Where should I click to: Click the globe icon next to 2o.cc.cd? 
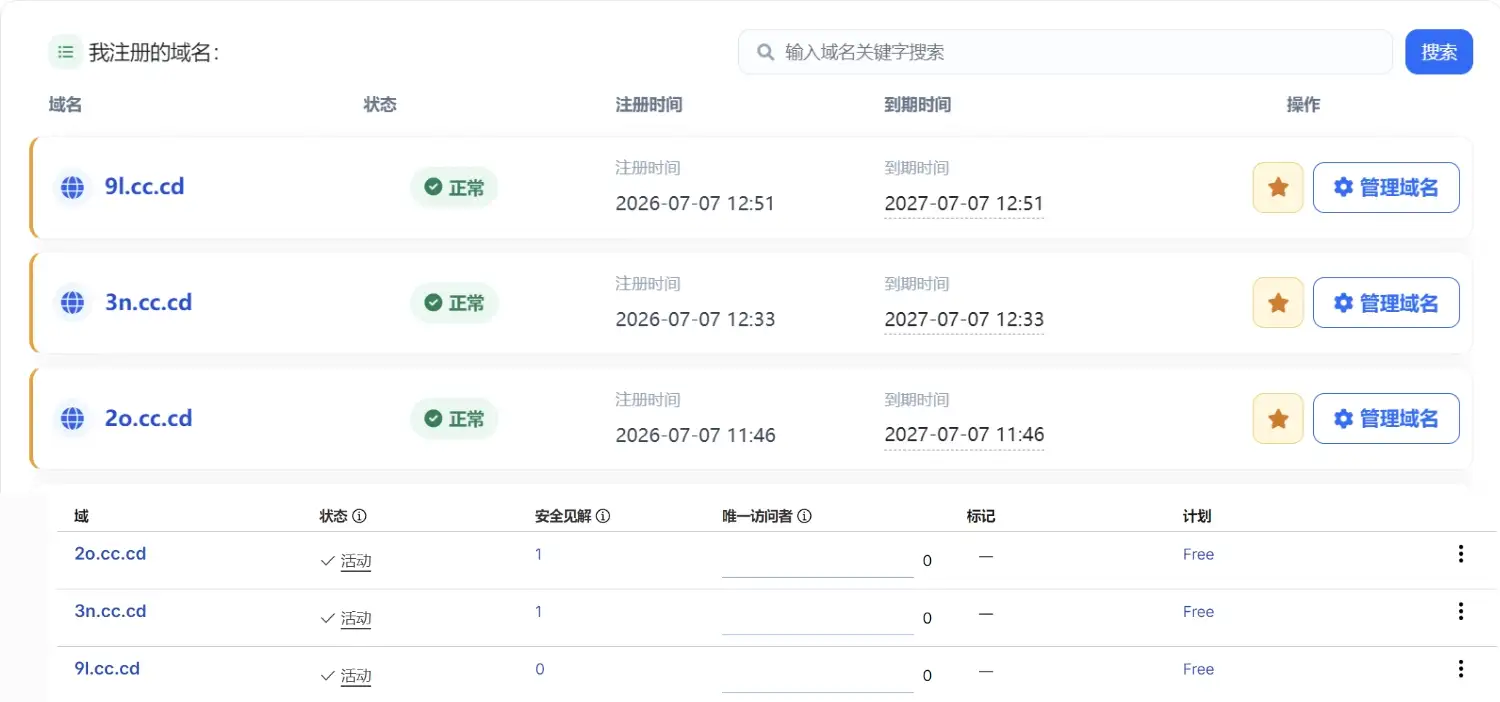coord(72,419)
